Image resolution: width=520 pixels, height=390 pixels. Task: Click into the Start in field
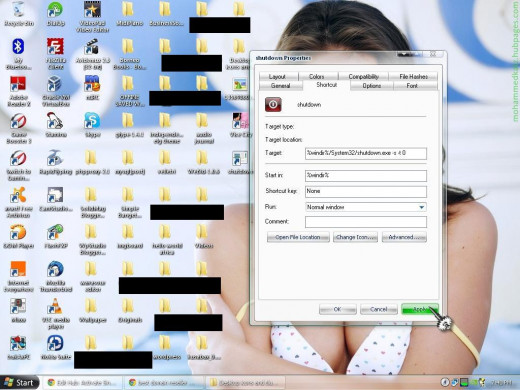(x=366, y=175)
